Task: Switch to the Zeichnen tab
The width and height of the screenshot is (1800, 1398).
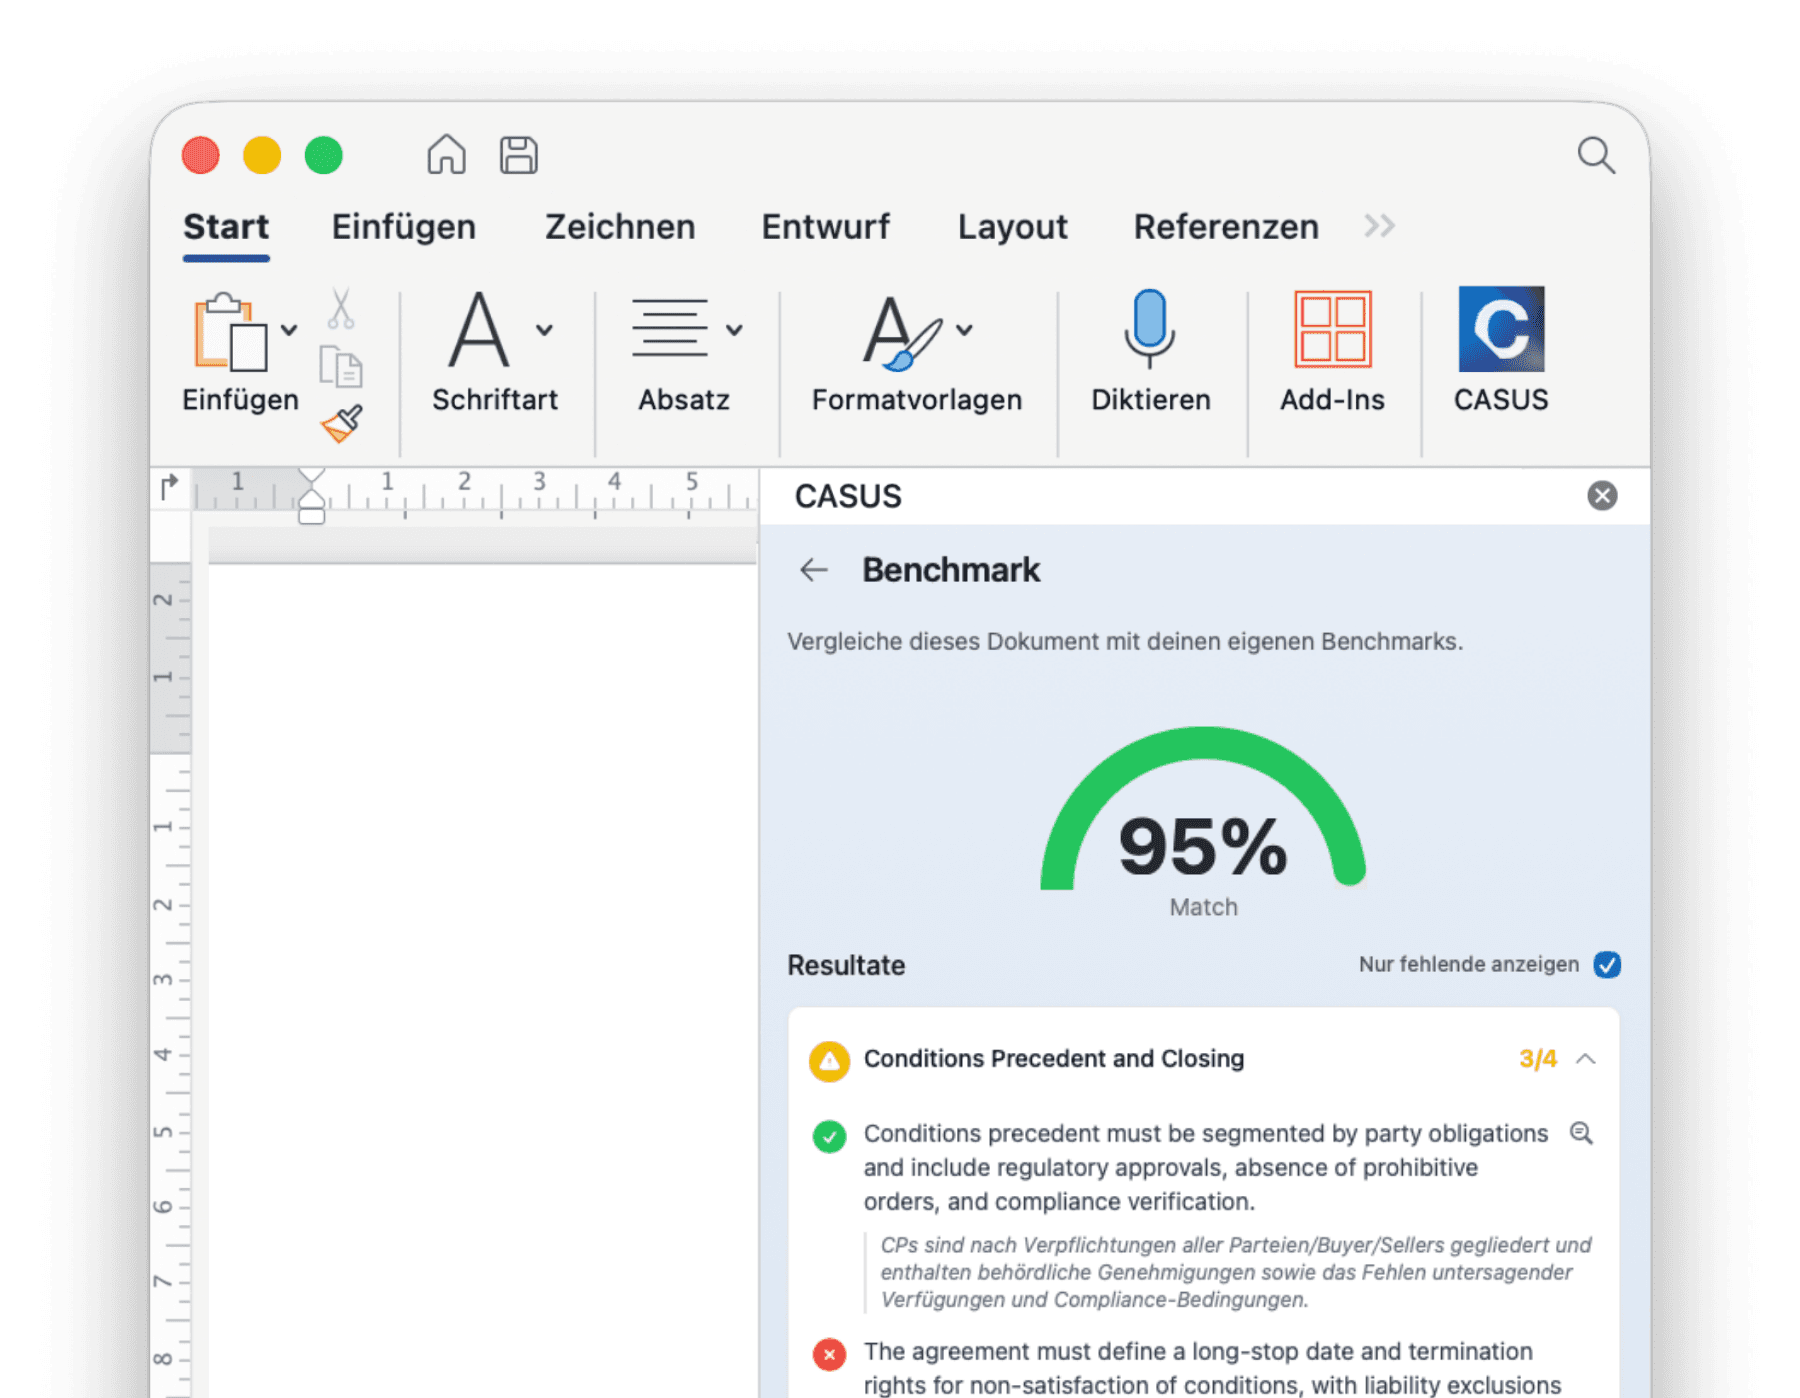Action: (620, 227)
